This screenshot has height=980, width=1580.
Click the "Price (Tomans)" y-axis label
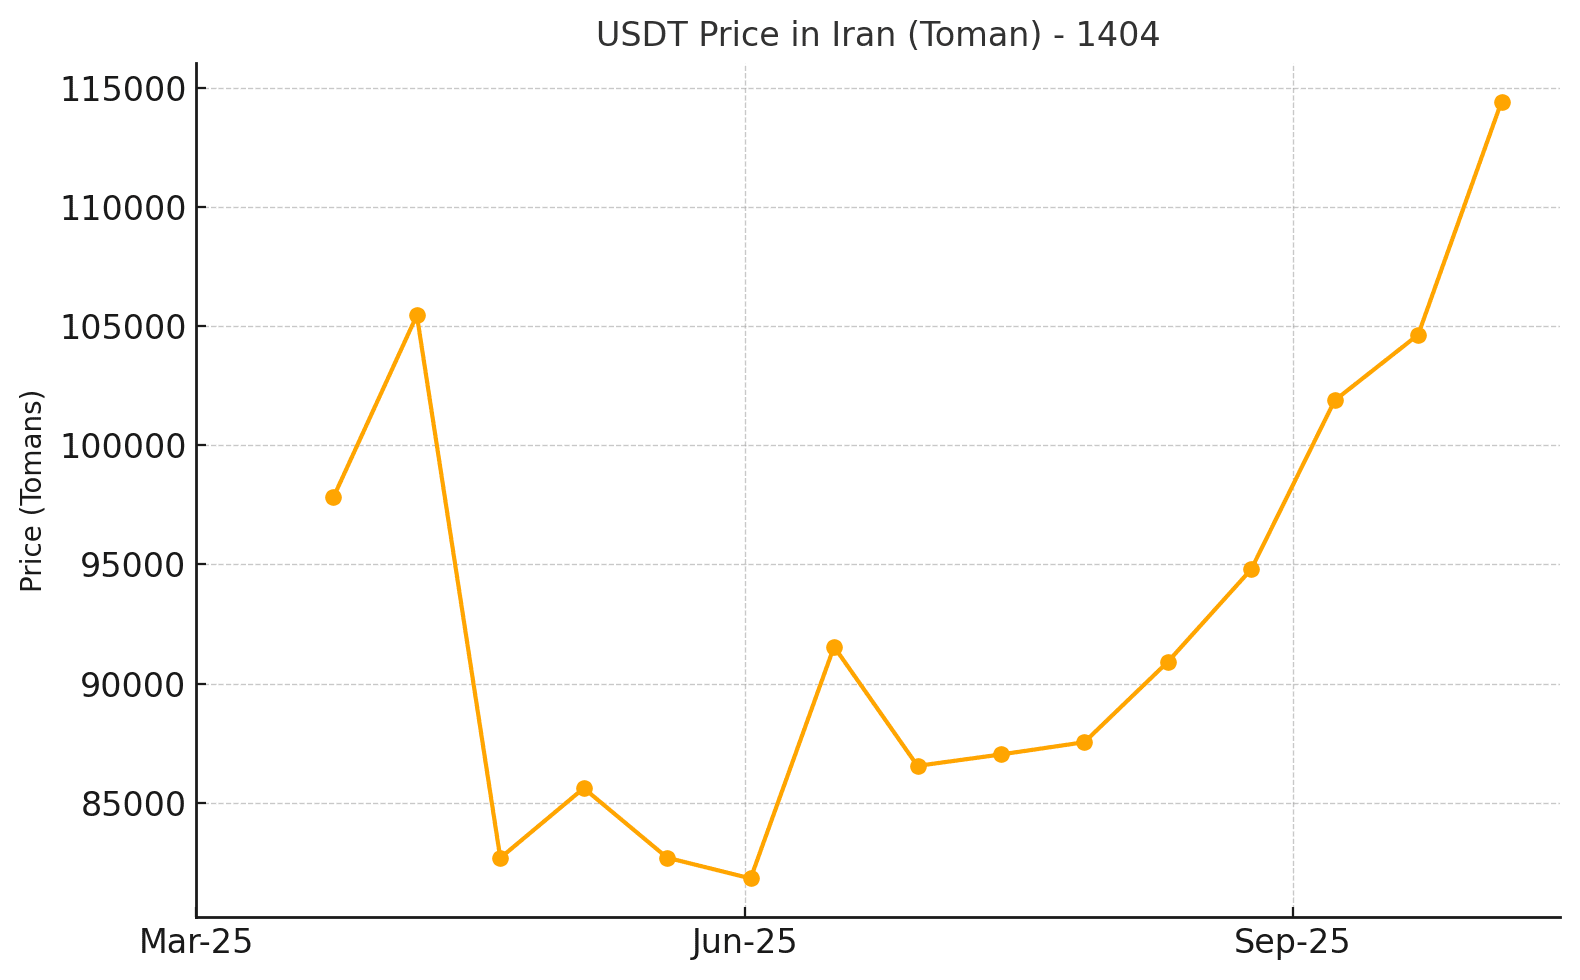32,490
